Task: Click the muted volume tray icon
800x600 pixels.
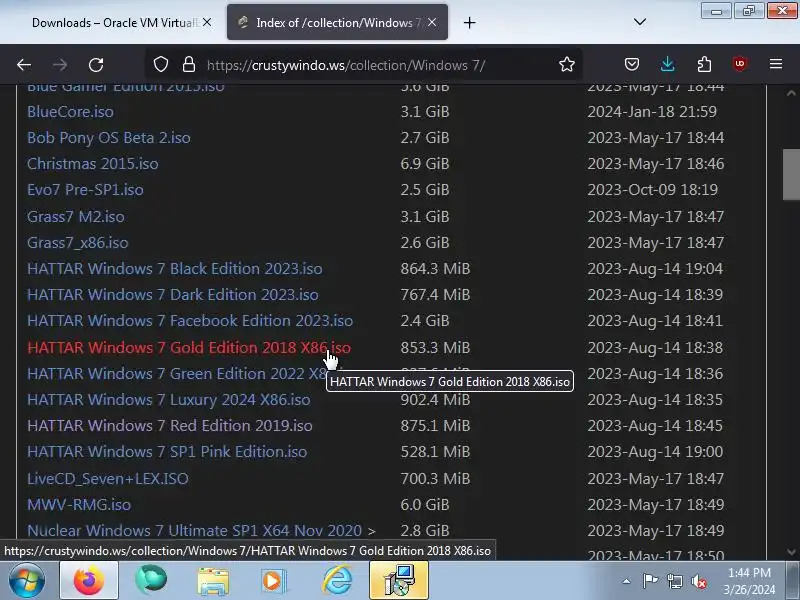Action: click(x=699, y=581)
